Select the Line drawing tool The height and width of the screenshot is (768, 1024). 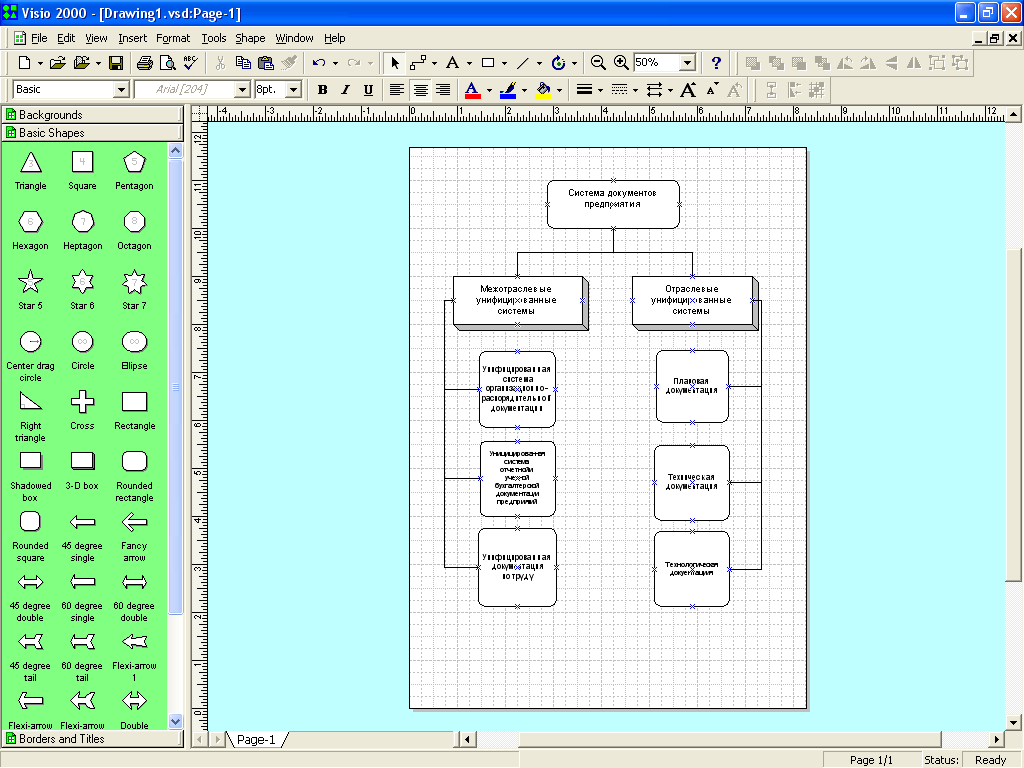pyautogui.click(x=522, y=63)
